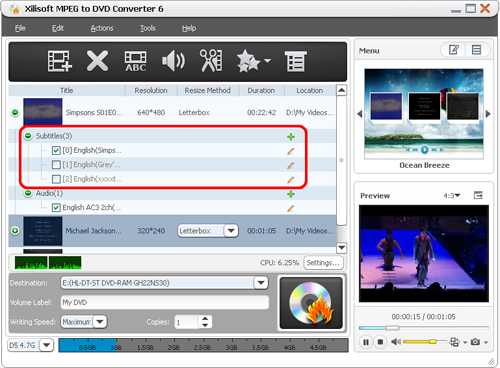Toggle the English AC3 2ch checkbox
This screenshot has width=500, height=368.
pos(56,208)
